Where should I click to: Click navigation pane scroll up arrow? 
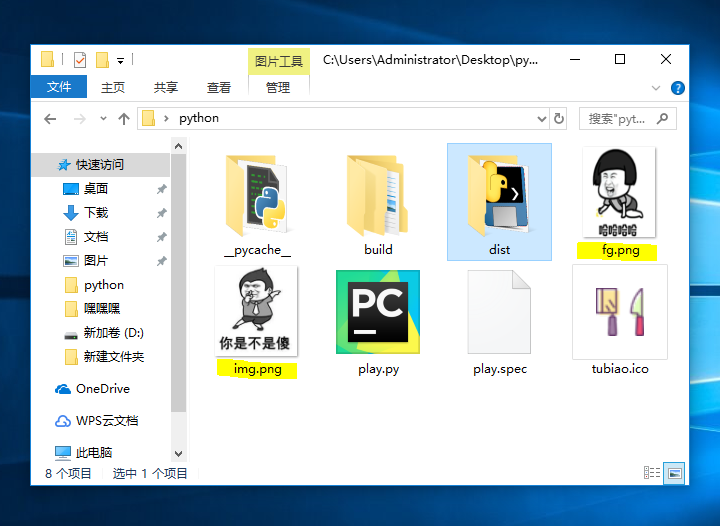(179, 146)
